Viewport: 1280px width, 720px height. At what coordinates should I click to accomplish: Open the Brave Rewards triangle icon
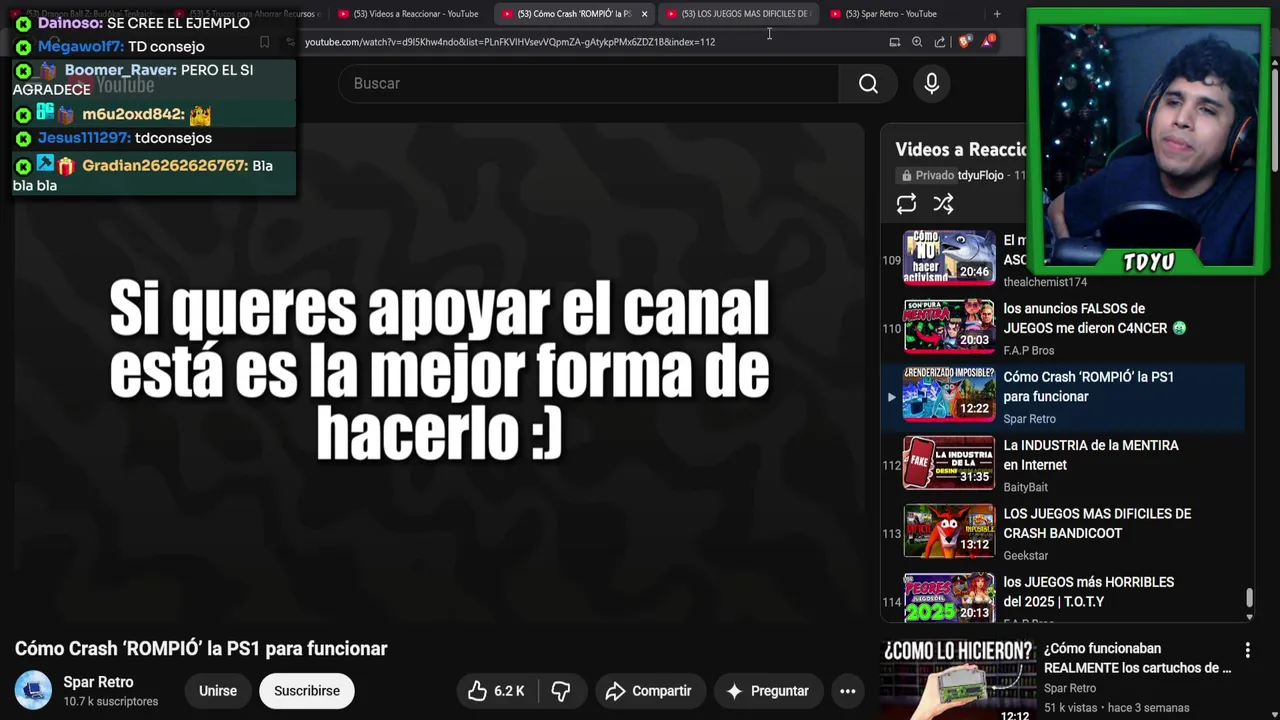(988, 41)
